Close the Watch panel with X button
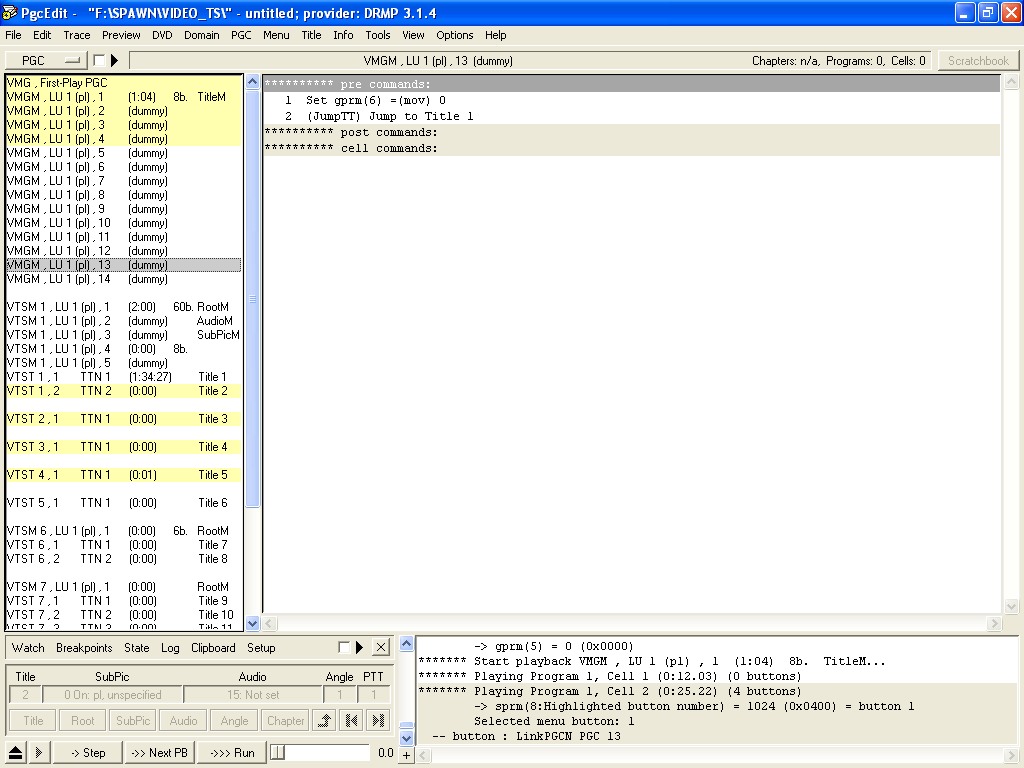This screenshot has width=1024, height=768. click(x=381, y=647)
